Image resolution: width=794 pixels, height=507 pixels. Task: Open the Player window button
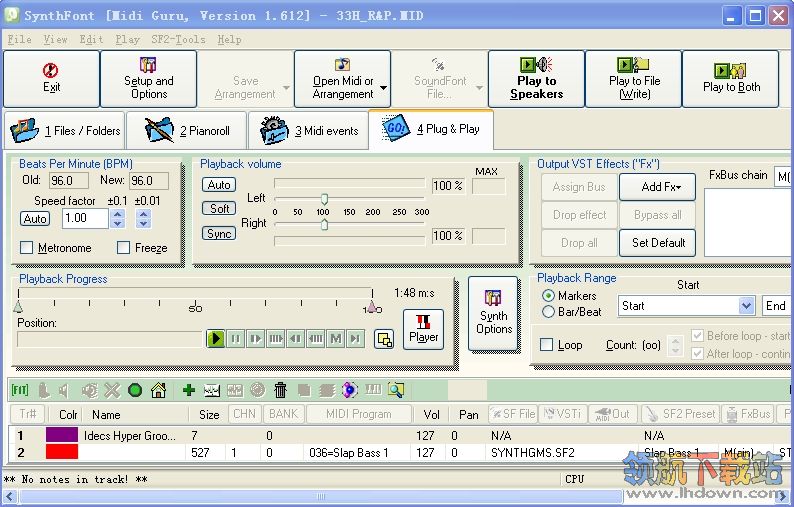coord(423,329)
